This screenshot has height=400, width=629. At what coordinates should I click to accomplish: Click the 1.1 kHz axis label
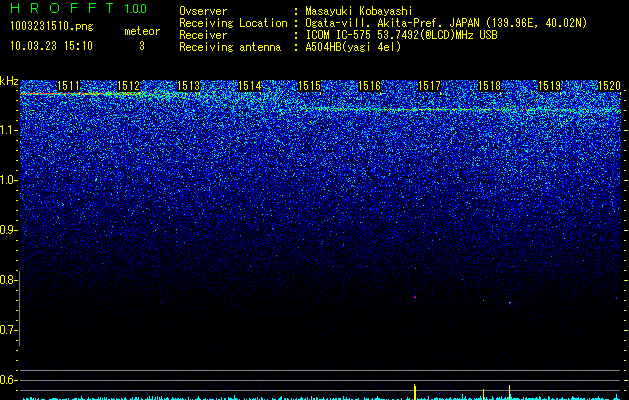[9, 130]
